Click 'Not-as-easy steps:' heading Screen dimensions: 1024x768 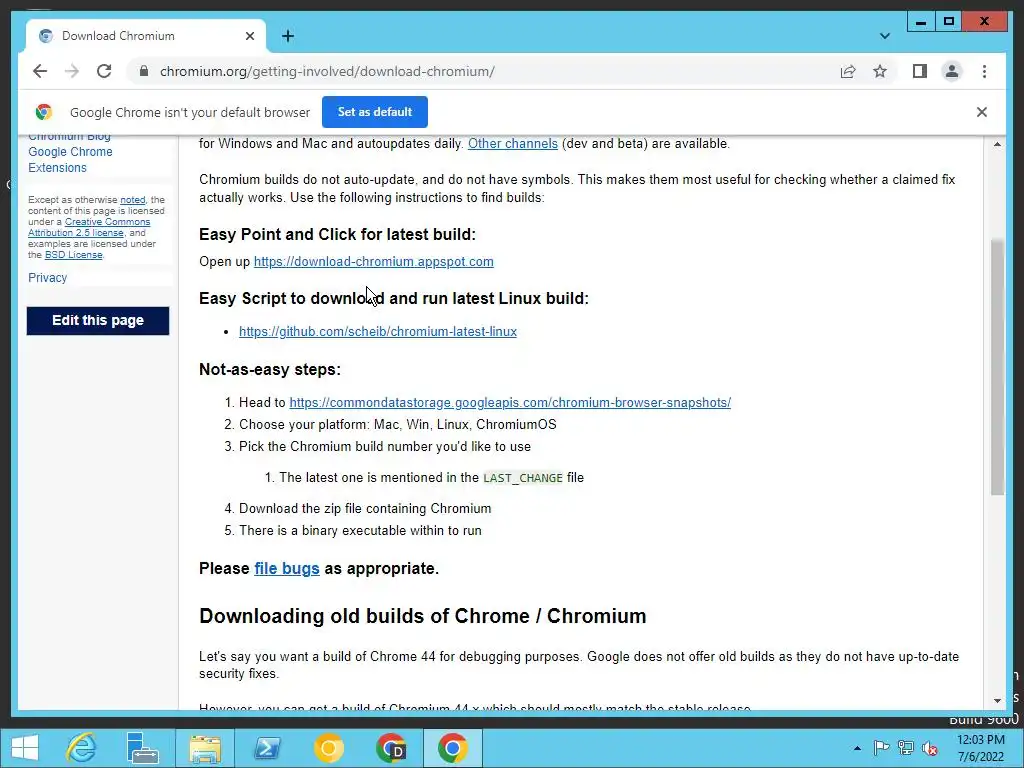(x=270, y=370)
